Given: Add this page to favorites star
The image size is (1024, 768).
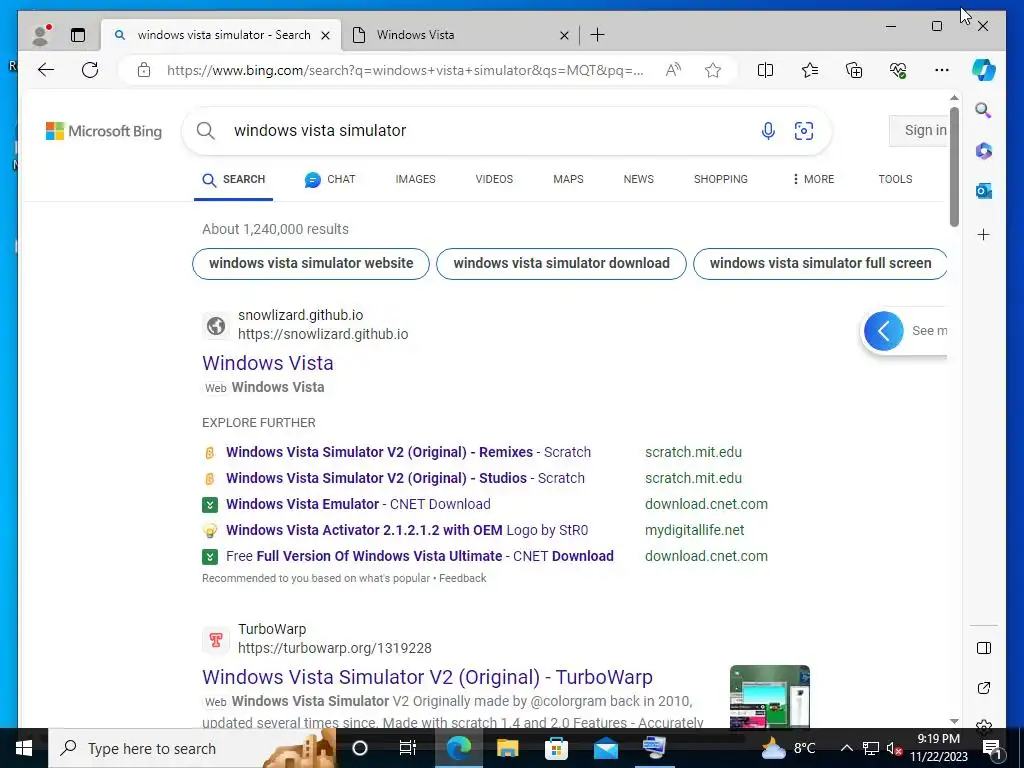Looking at the screenshot, I should (x=713, y=70).
